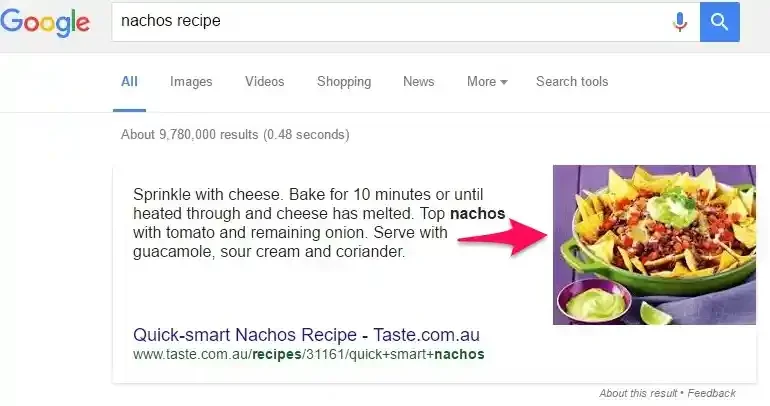
Task: Click the bold word nachos in snippet
Action: [x=477, y=214]
